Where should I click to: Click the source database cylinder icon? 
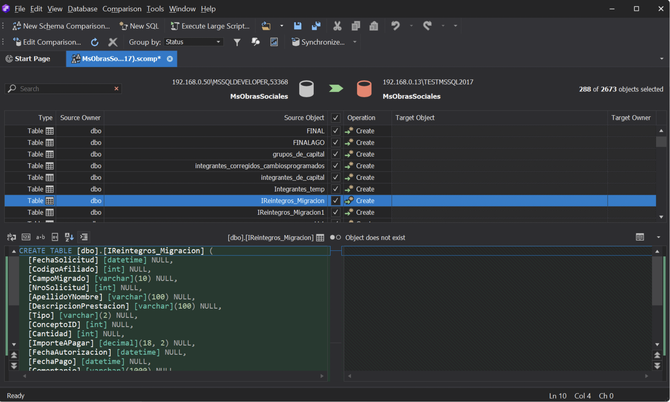pos(307,88)
